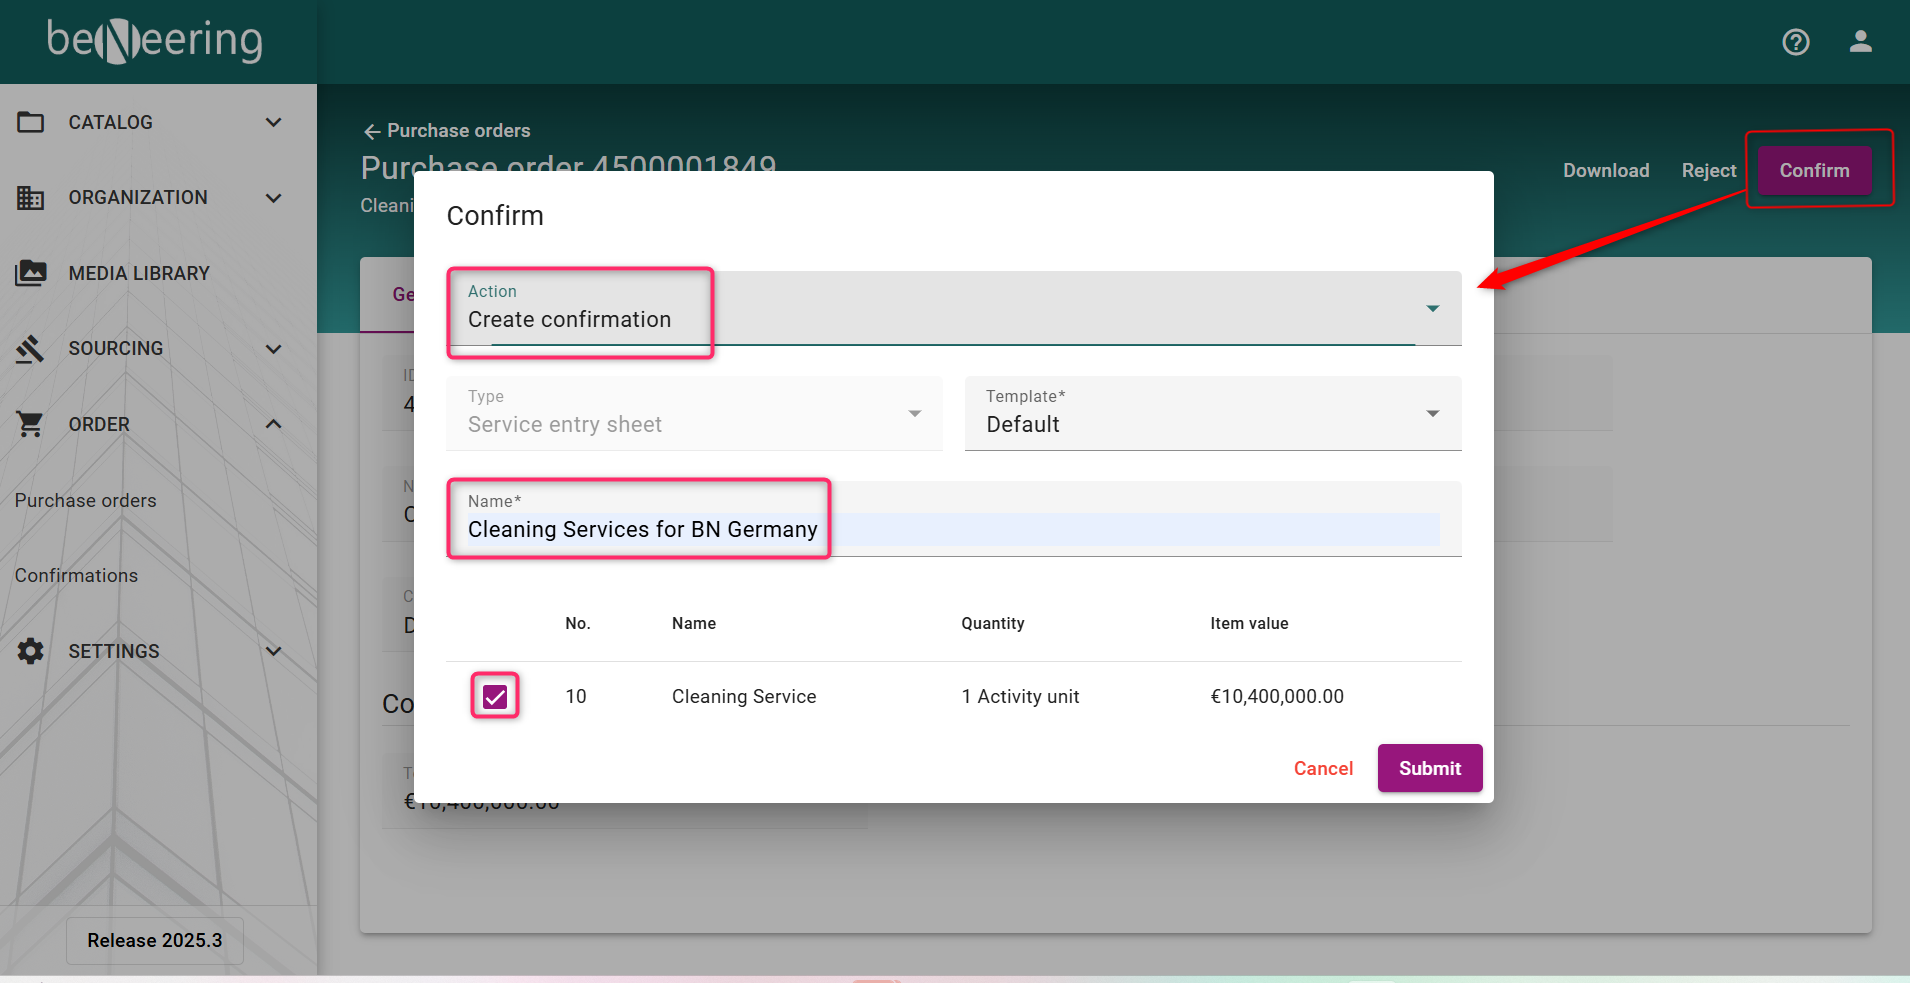This screenshot has height=983, width=1910.
Task: Open the Action dropdown
Action: pos(1432,309)
